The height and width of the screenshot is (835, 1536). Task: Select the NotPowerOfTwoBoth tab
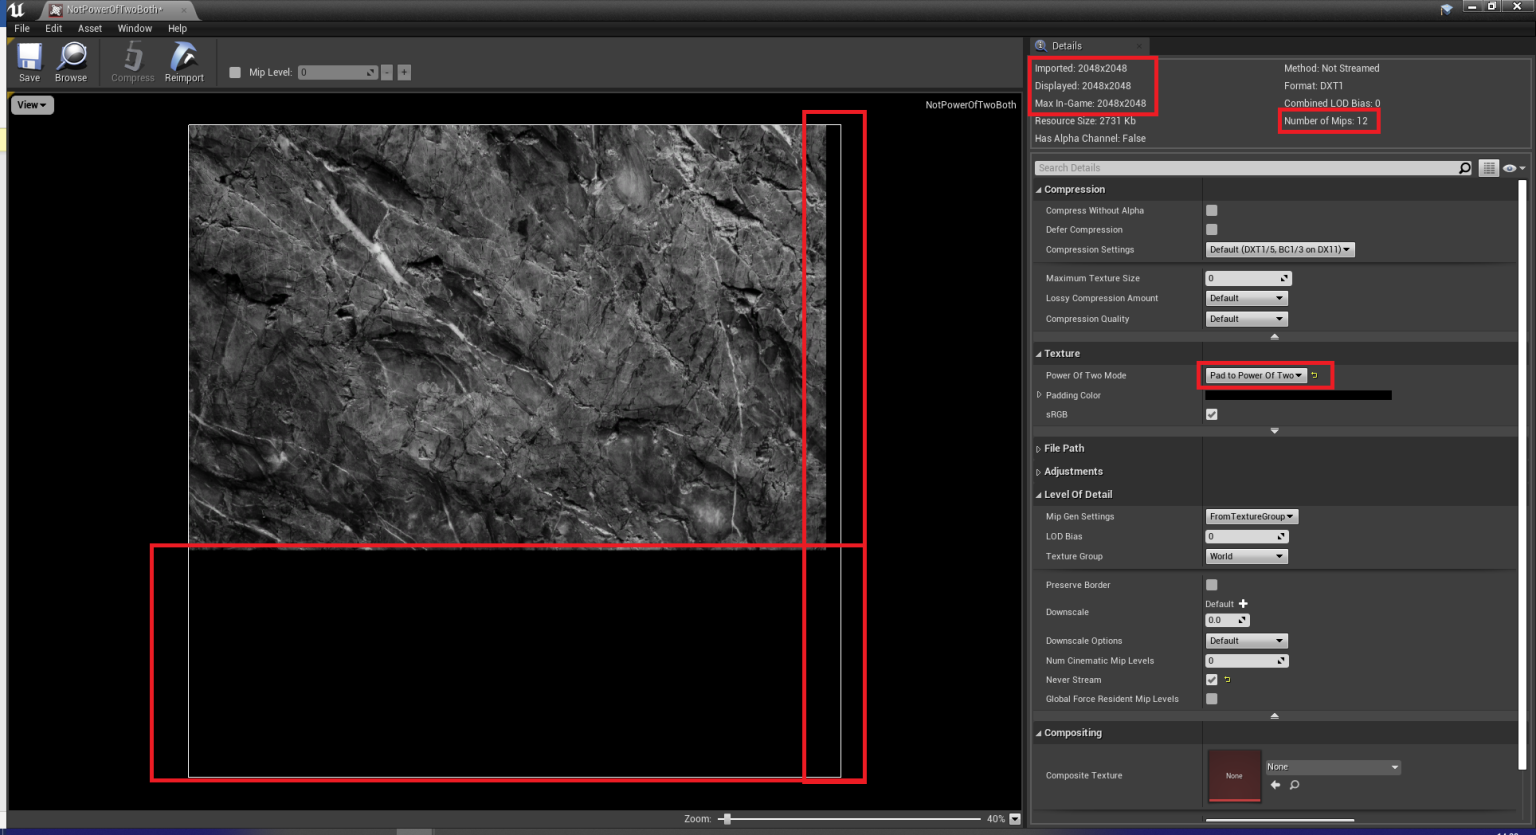(110, 9)
